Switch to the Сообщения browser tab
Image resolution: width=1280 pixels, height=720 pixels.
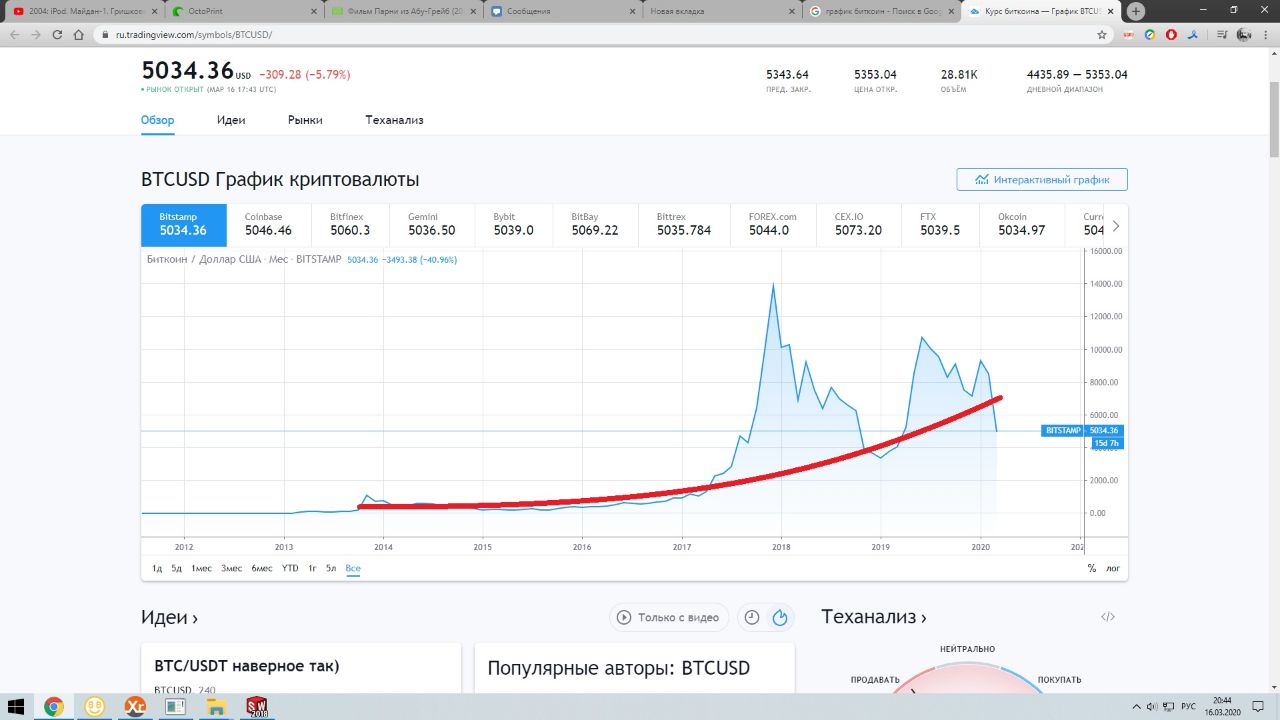point(563,11)
